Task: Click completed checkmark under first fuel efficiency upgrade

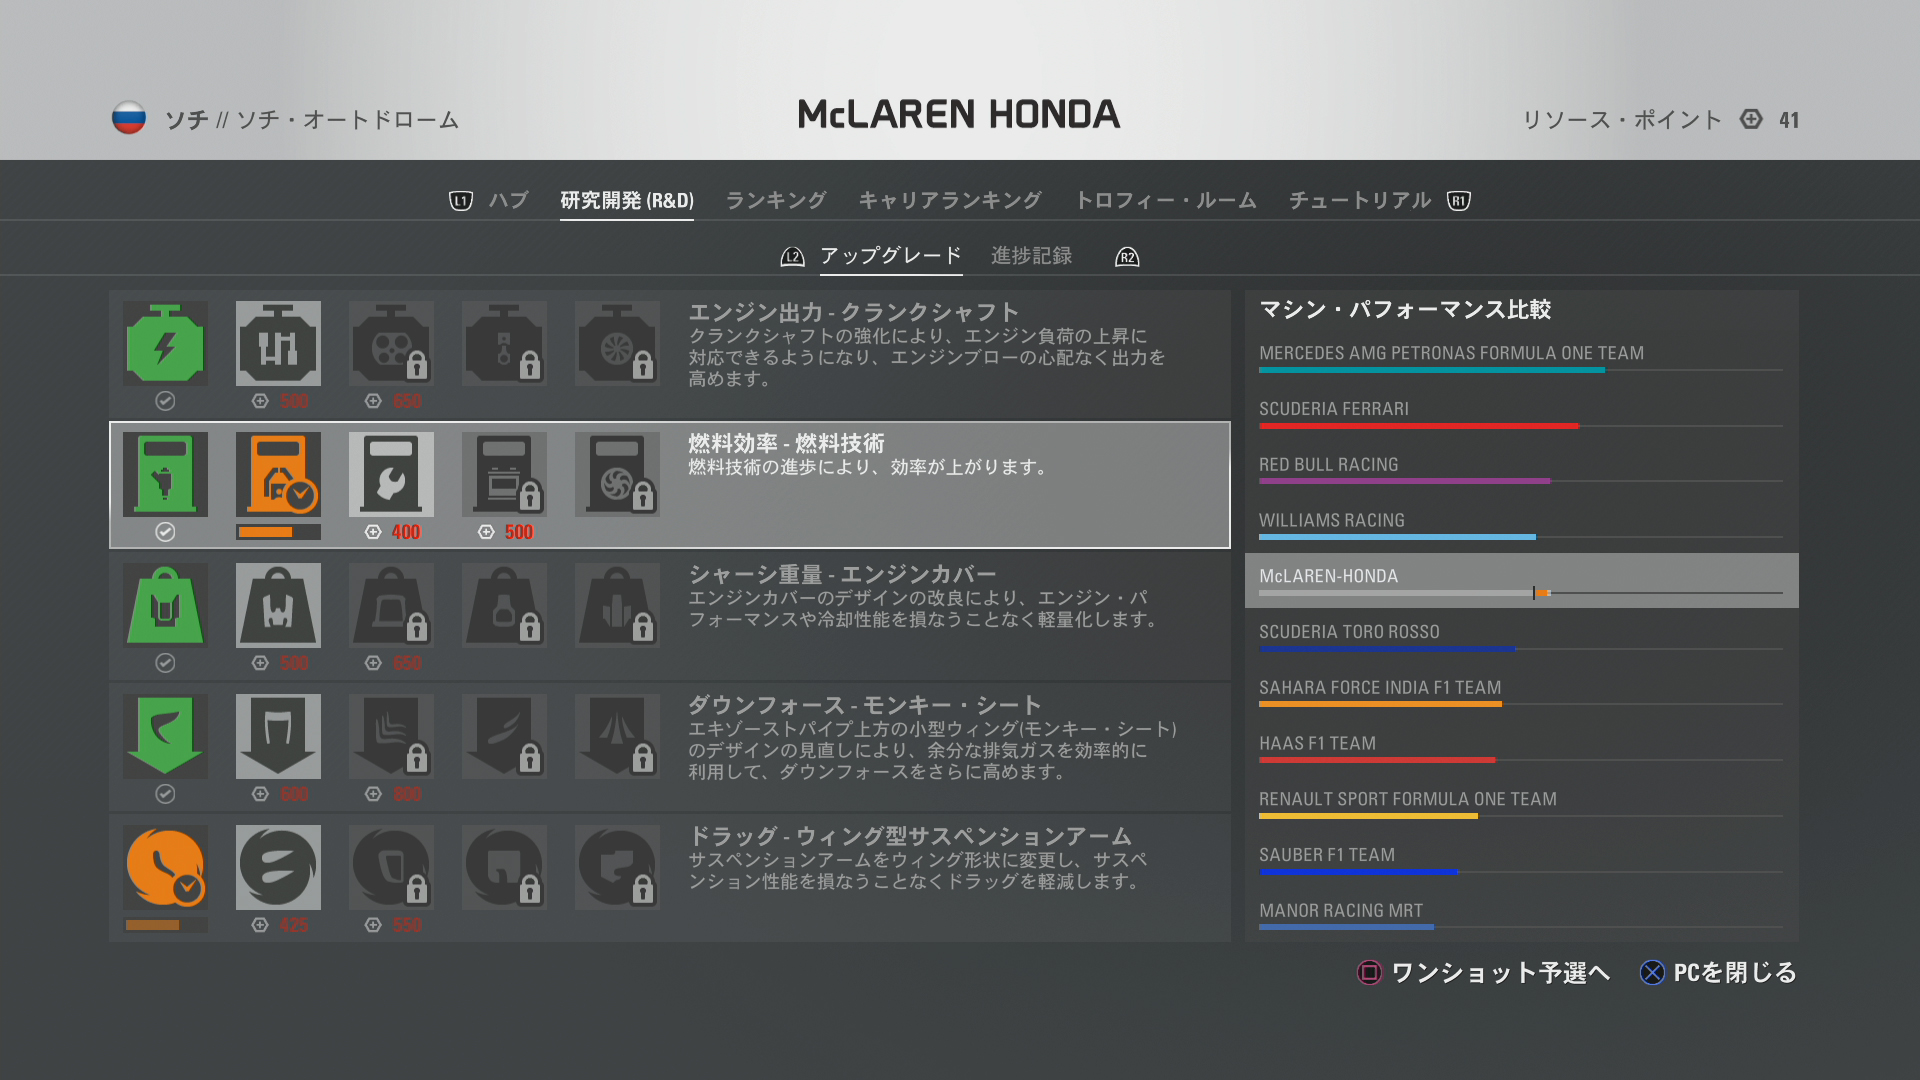Action: [x=165, y=532]
